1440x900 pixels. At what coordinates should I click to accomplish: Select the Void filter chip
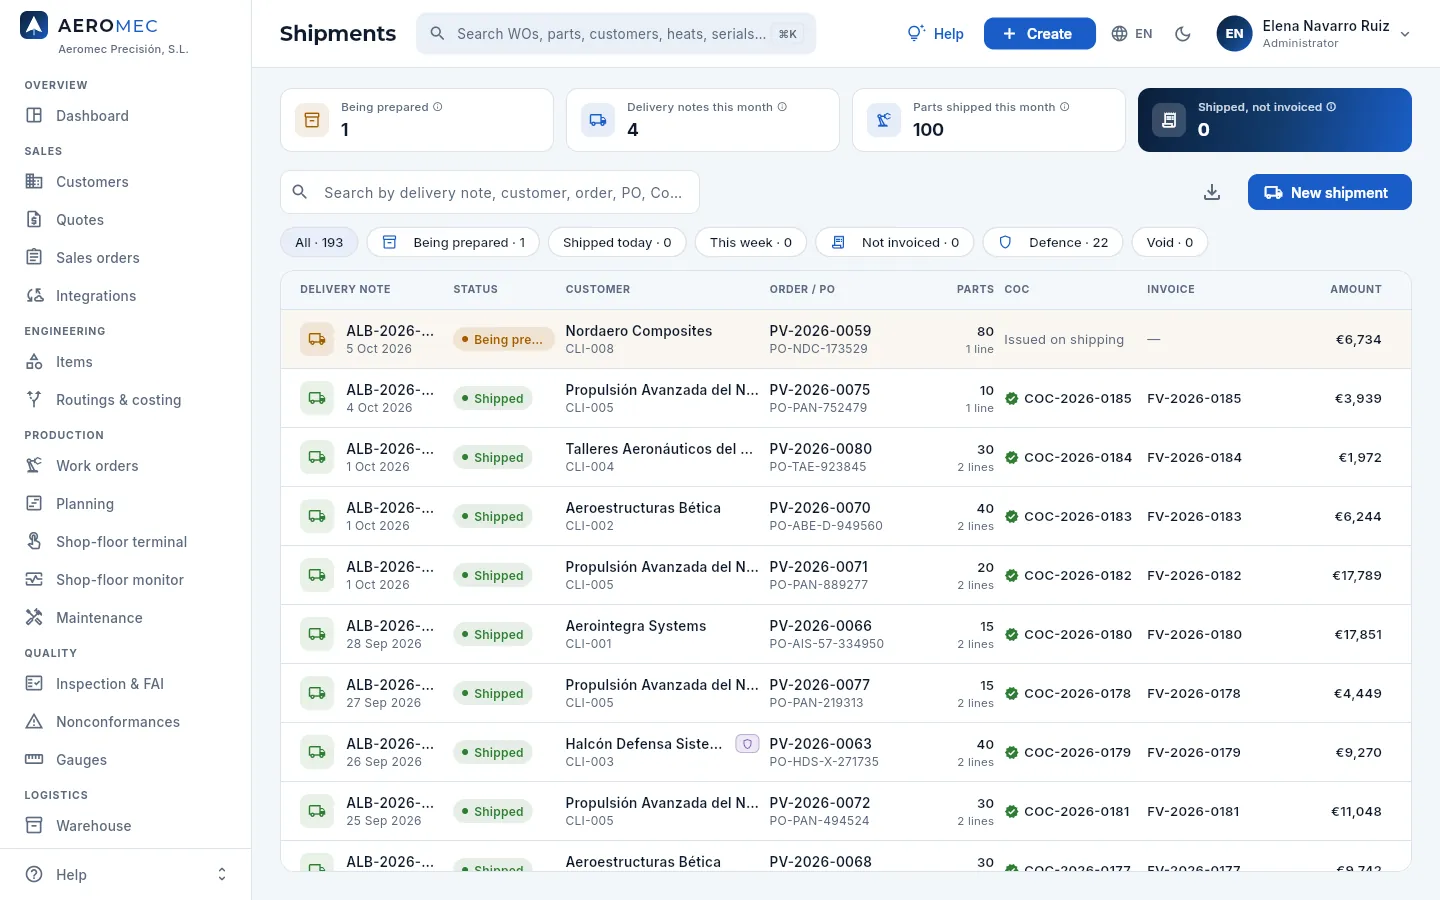[1170, 242]
